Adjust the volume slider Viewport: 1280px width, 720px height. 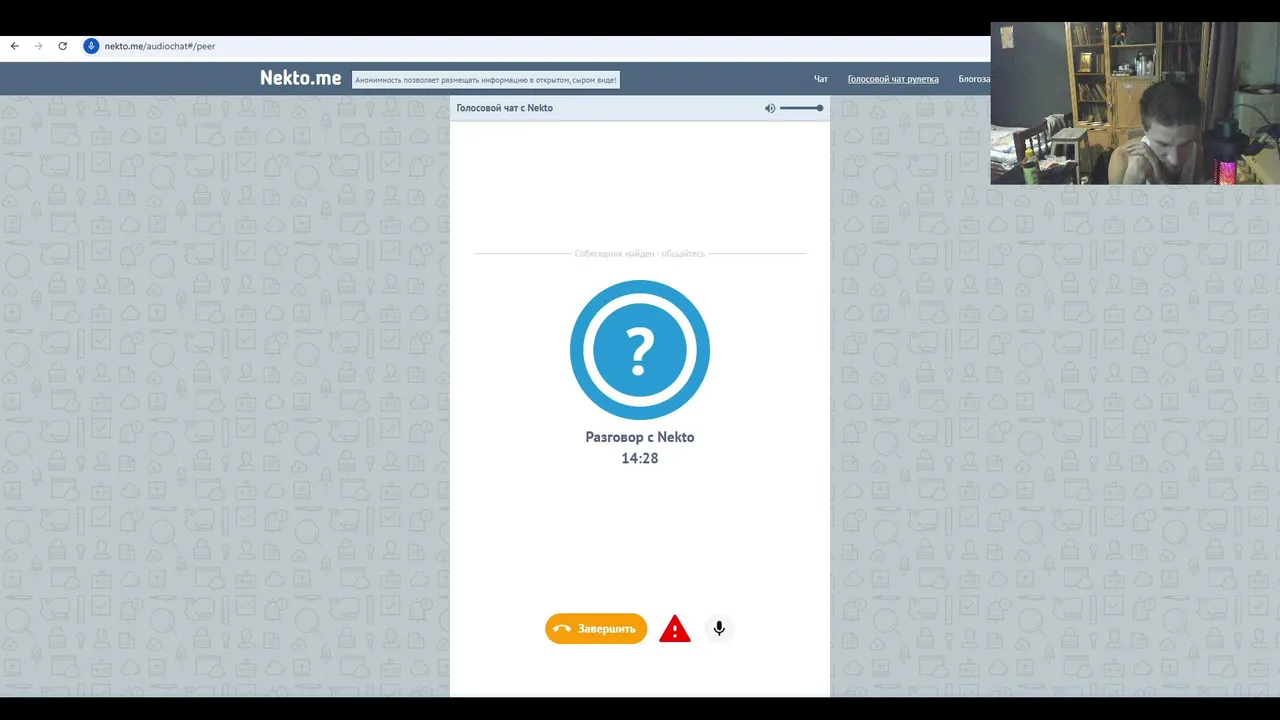[x=801, y=108]
